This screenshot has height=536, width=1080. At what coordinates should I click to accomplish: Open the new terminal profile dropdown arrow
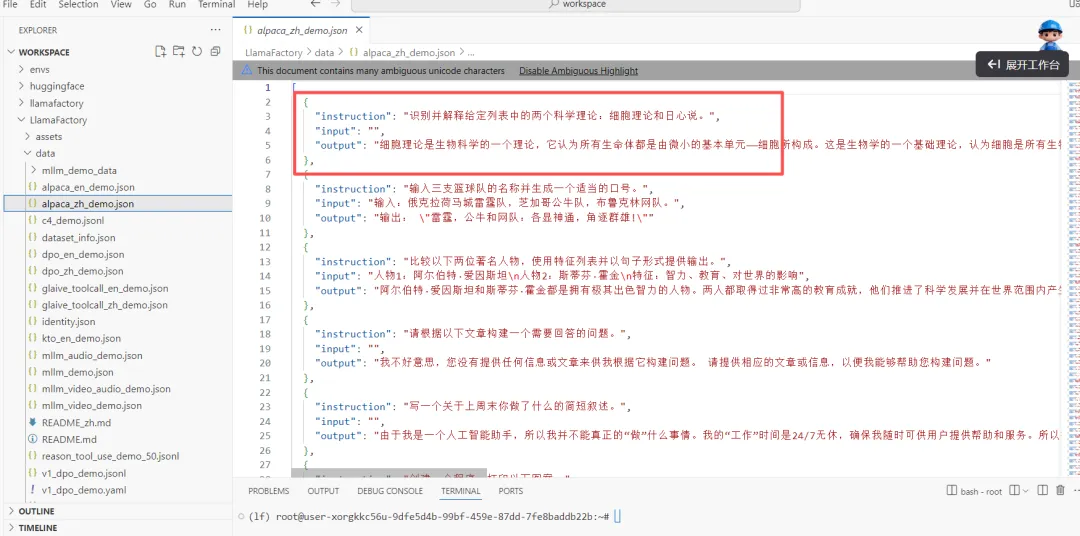click(1026, 491)
